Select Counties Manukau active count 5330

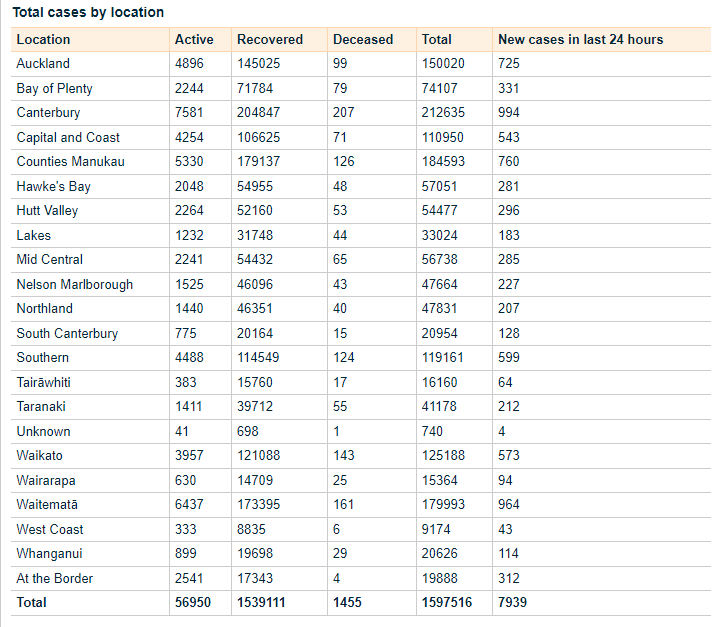click(190, 162)
